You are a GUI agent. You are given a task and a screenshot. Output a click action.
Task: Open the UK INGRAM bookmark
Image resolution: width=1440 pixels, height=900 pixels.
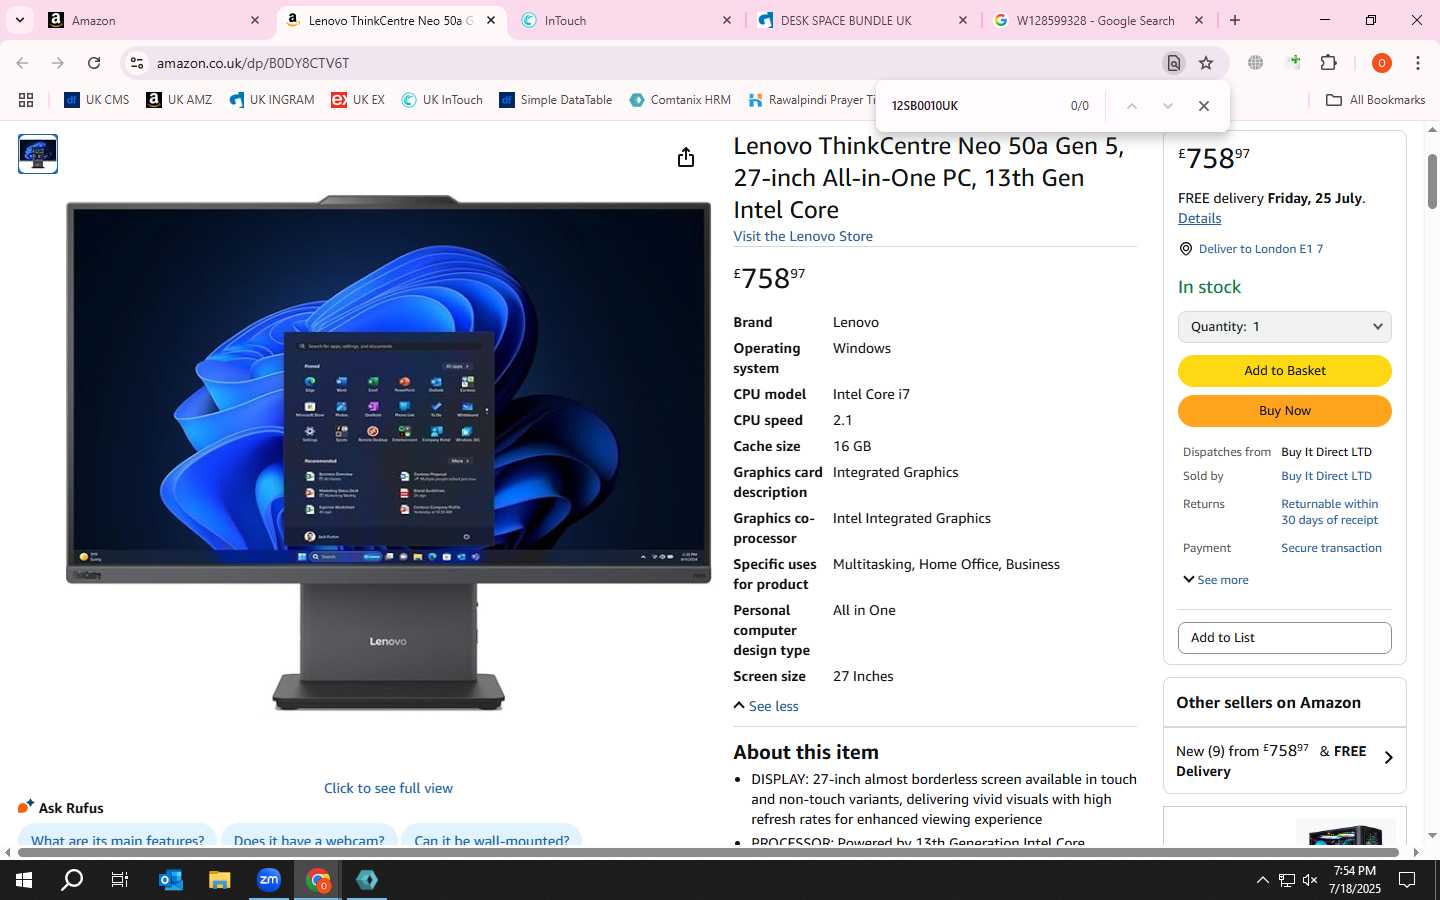pyautogui.click(x=272, y=100)
